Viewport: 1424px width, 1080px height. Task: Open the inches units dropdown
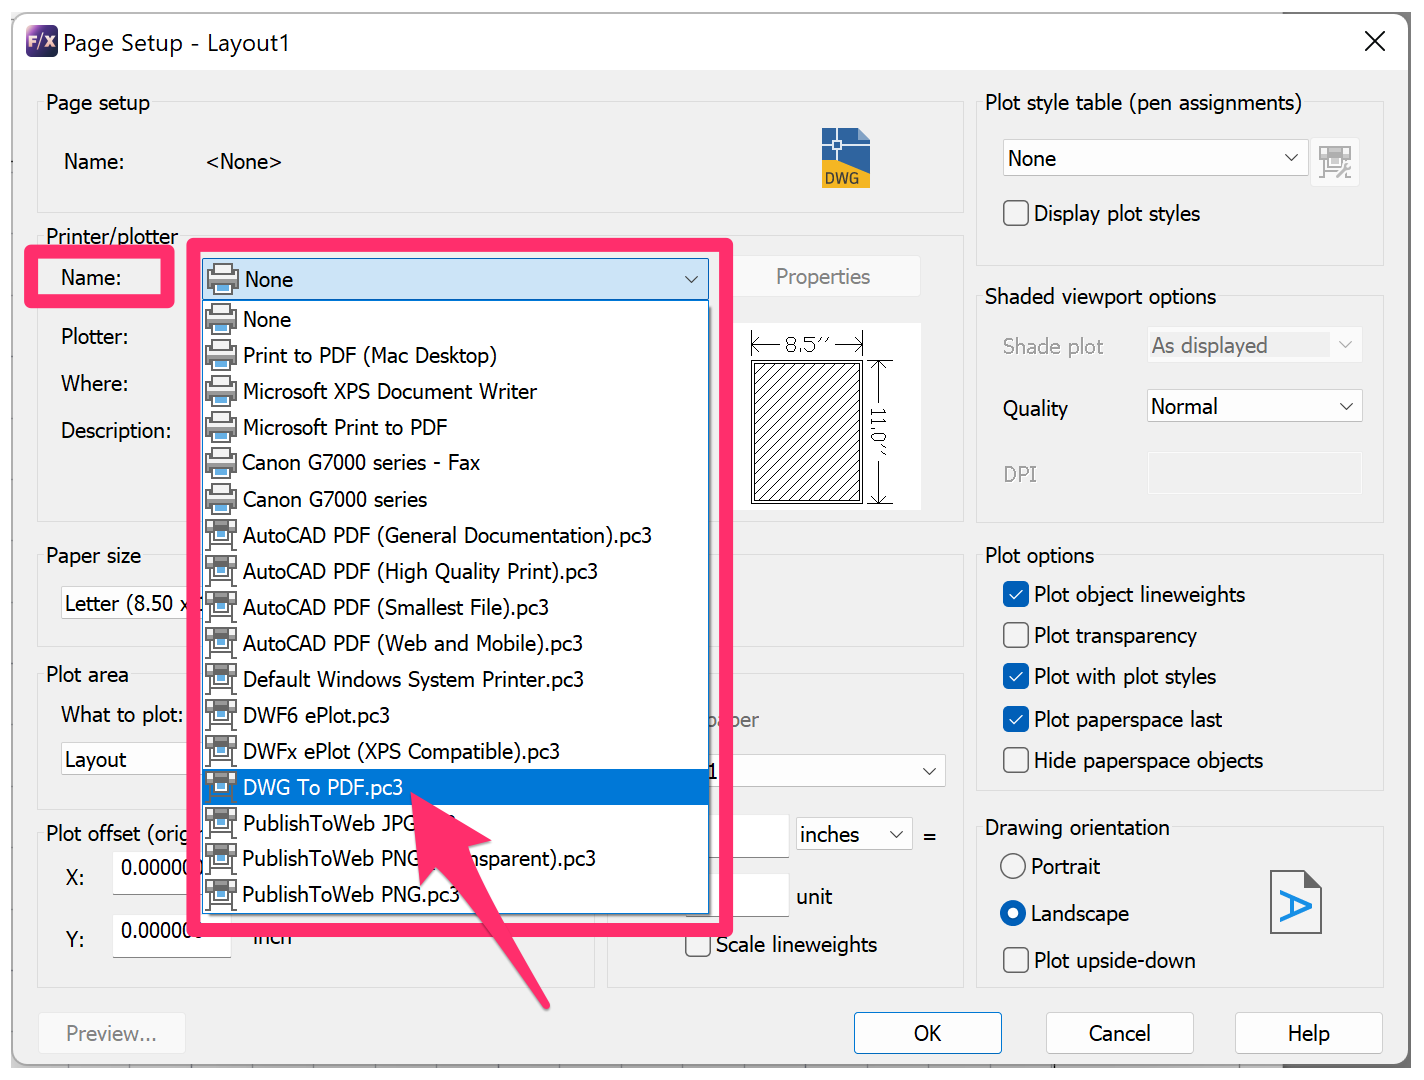[x=854, y=834]
